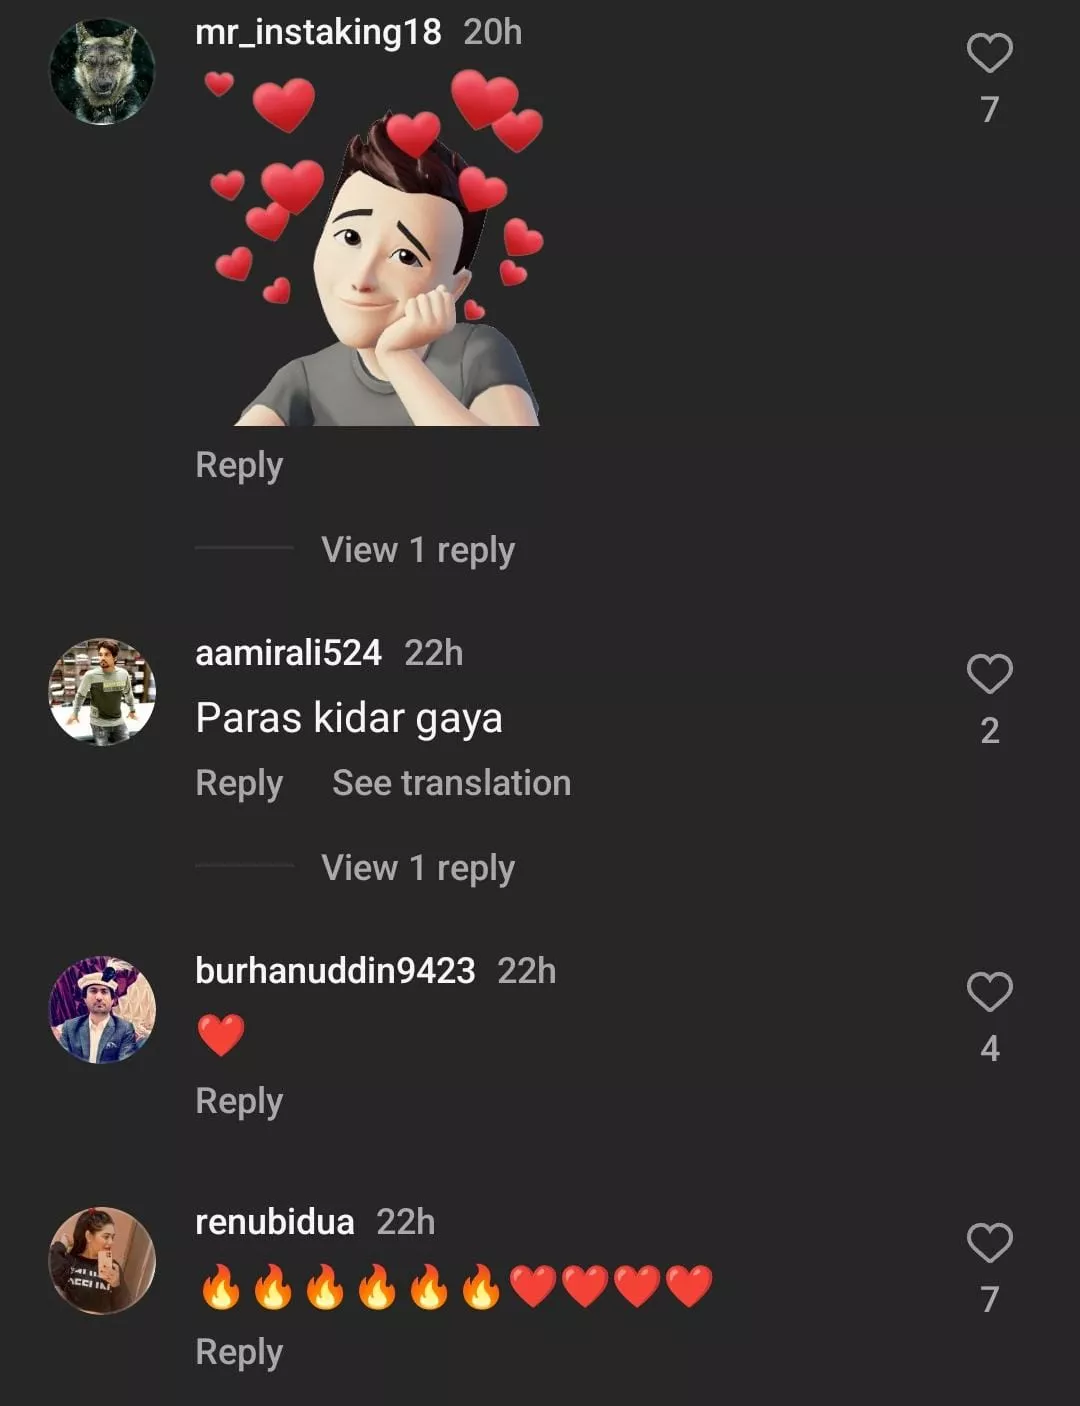Reply to aamirali524's comment

pyautogui.click(x=239, y=784)
